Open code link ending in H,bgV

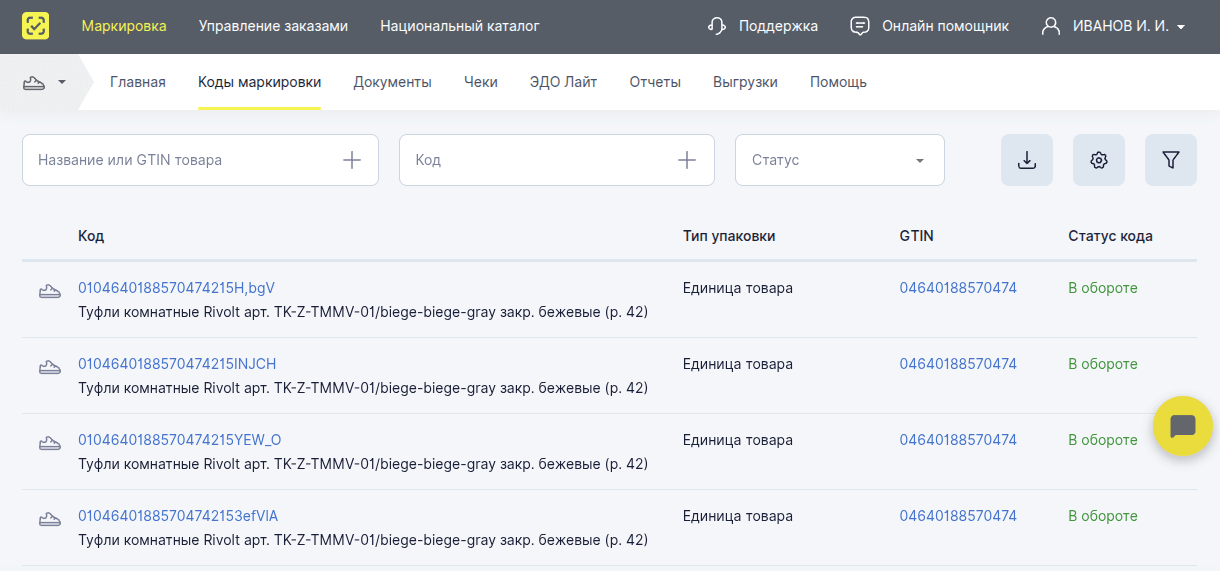coord(176,288)
